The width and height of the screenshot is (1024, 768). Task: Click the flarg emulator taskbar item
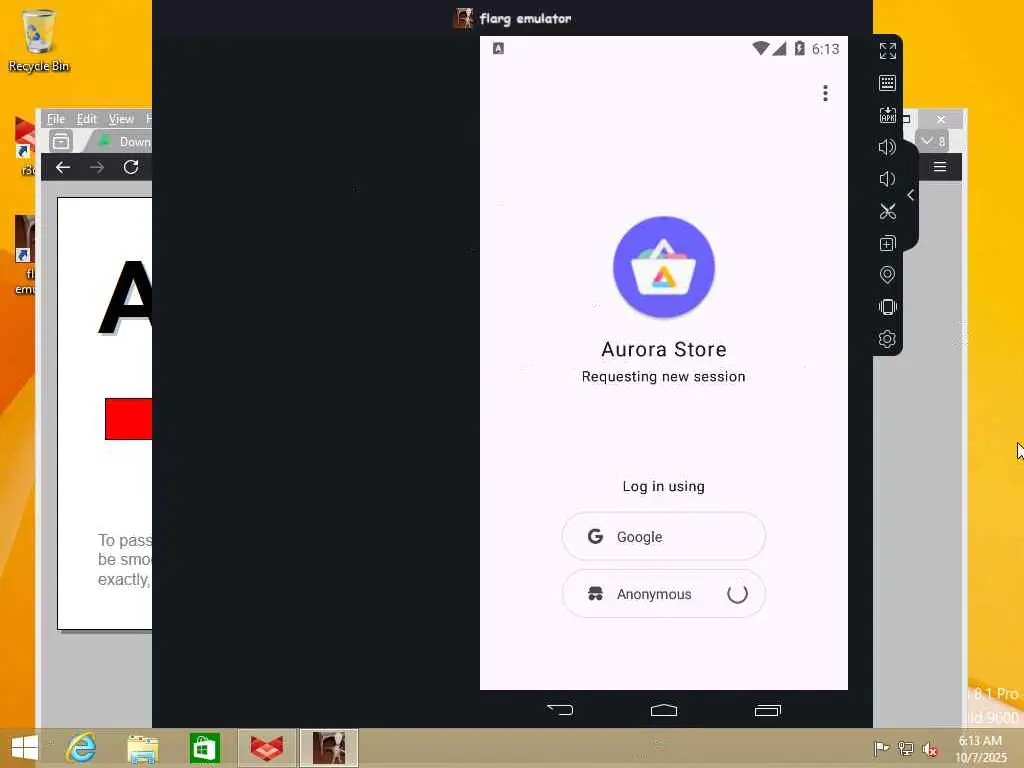328,748
